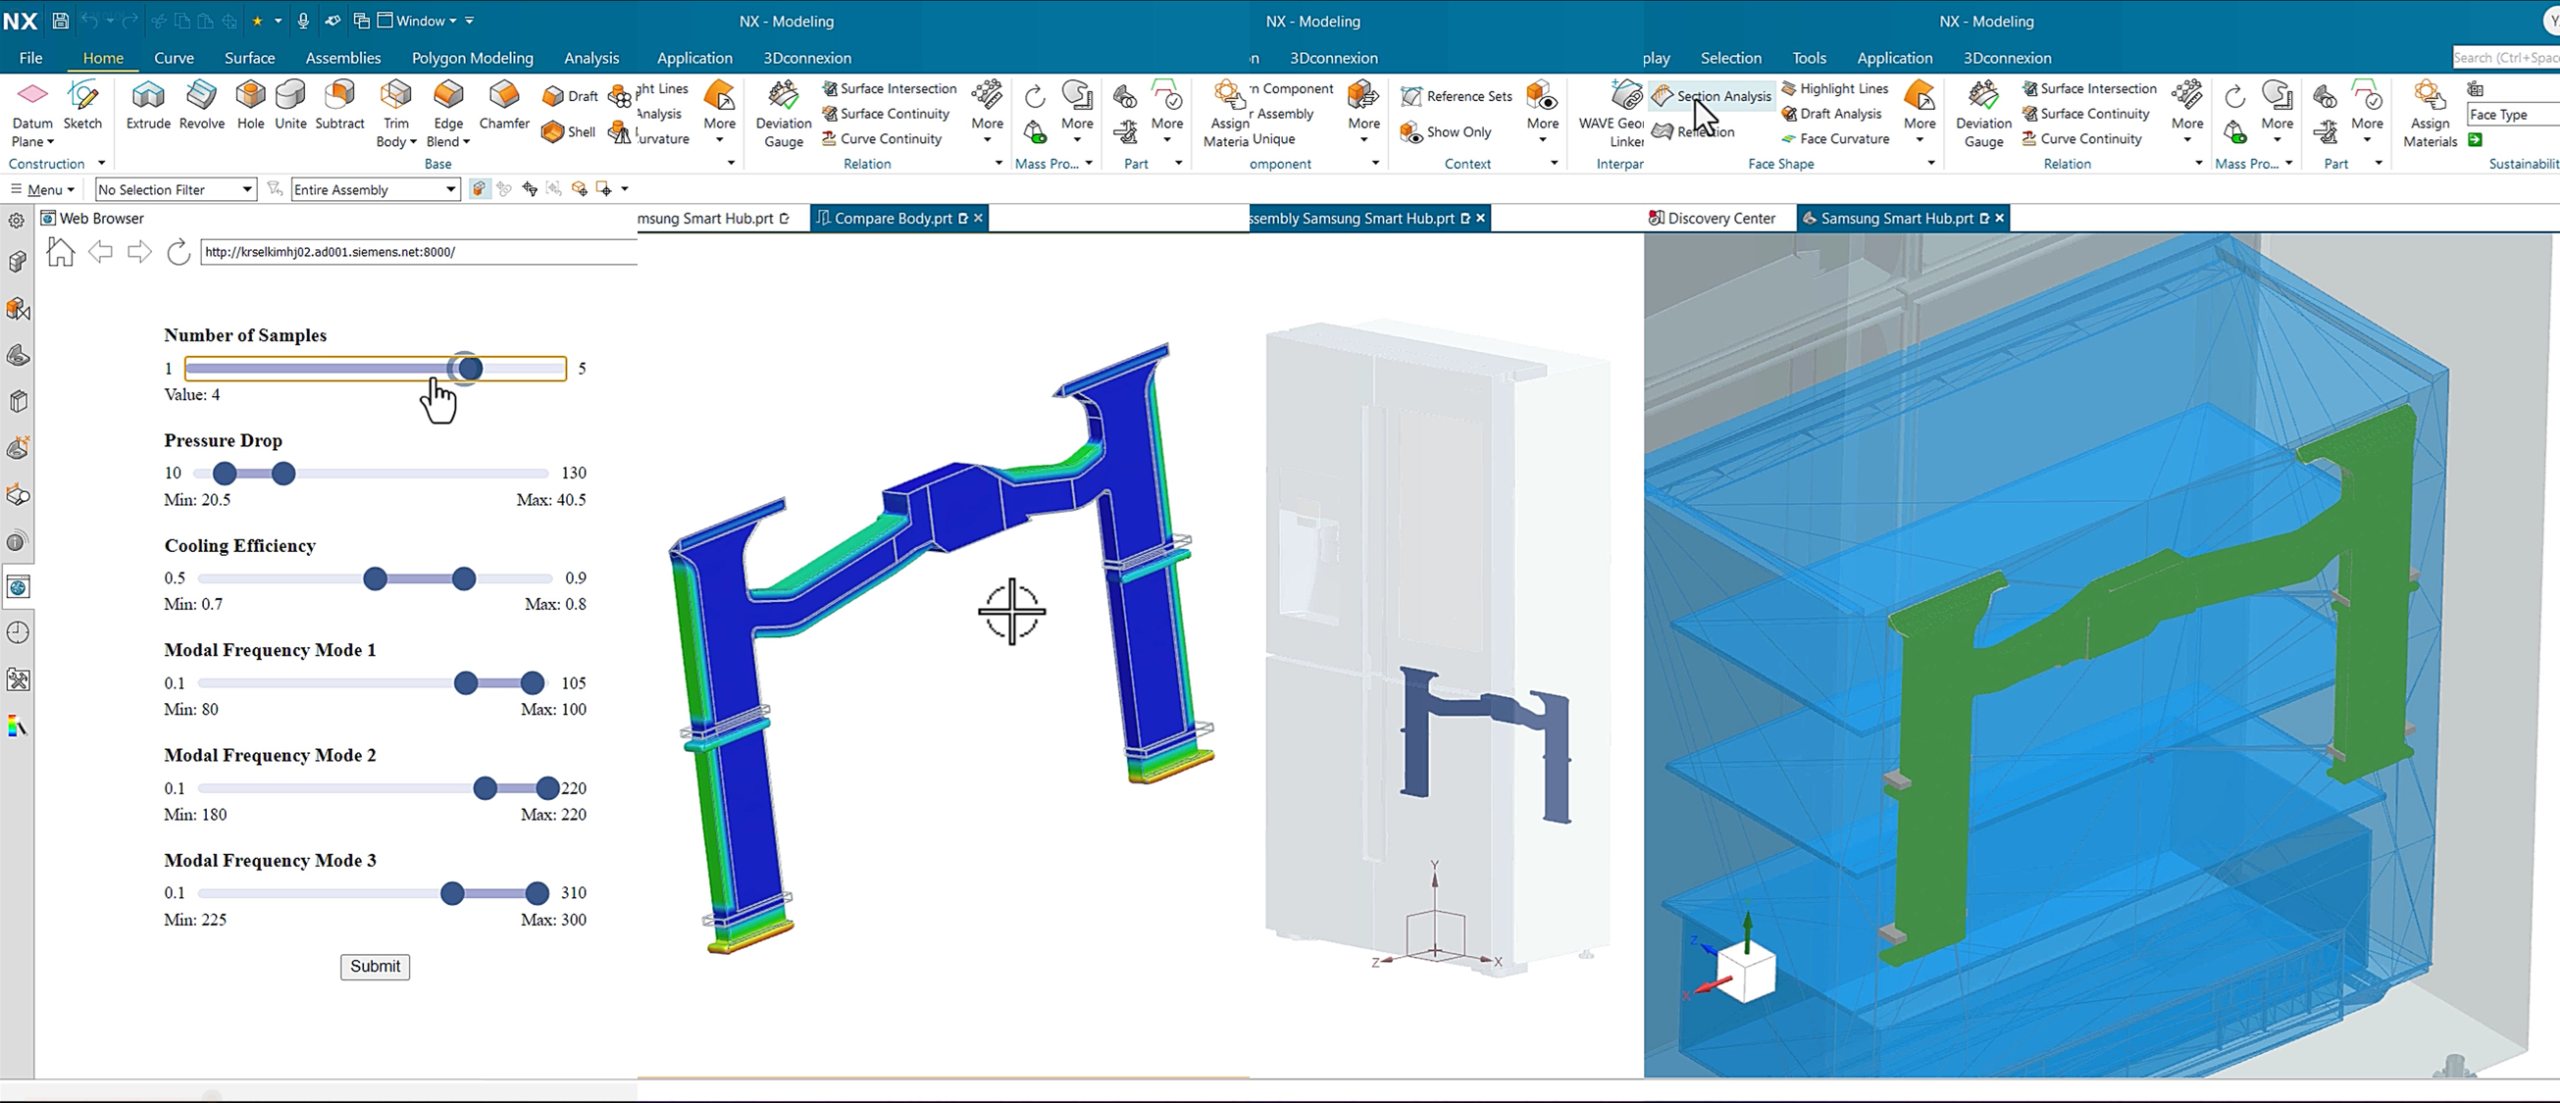Expand the Datum Plane dropdown arrow

coord(50,142)
